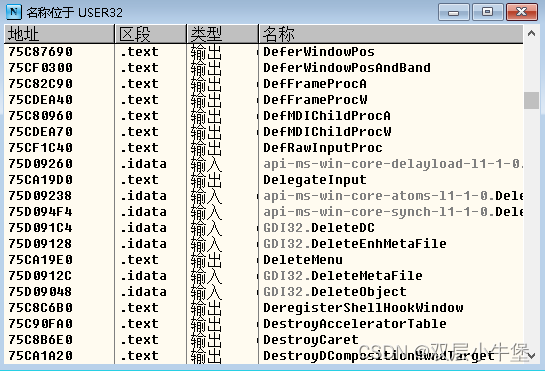Click address 75D09260
This screenshot has height=371, width=545.
point(41,164)
